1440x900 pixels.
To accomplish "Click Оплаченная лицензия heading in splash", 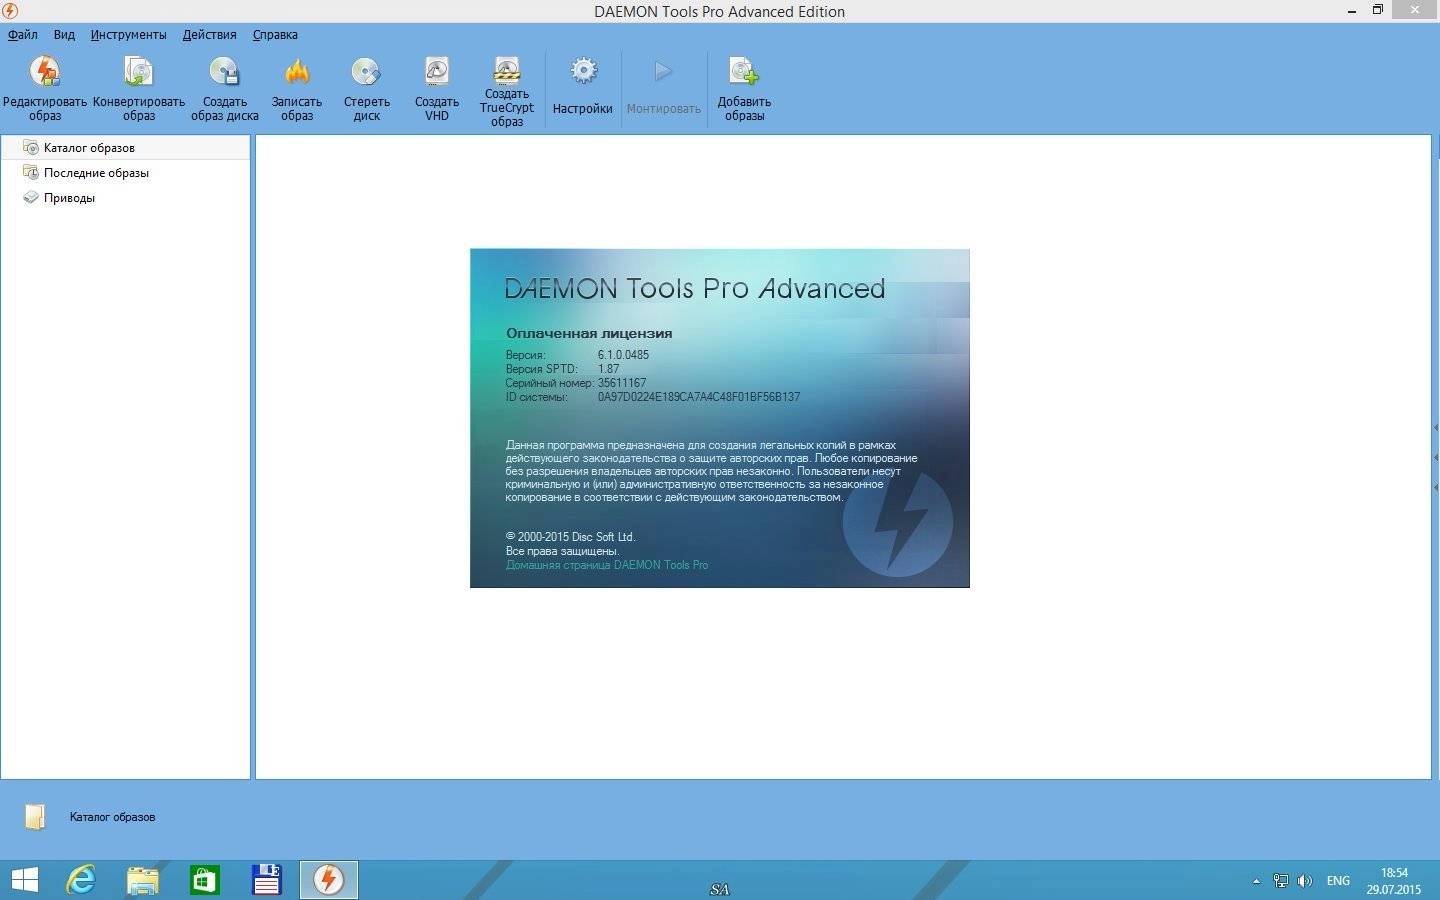I will click(x=589, y=333).
